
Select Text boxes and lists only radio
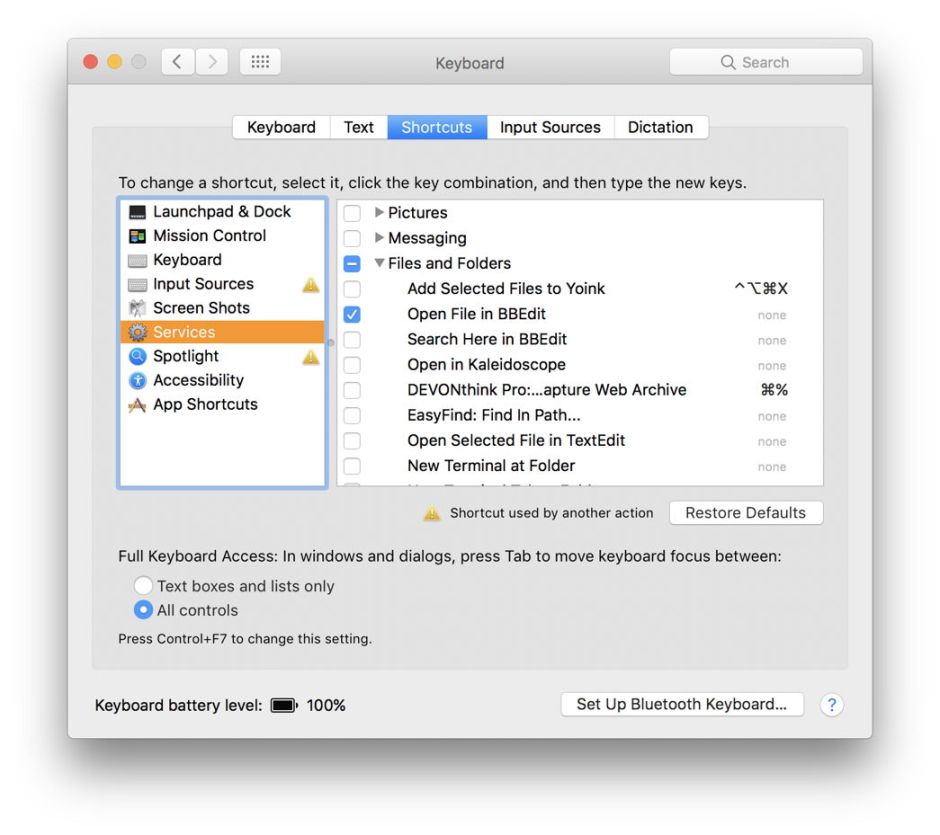point(144,586)
